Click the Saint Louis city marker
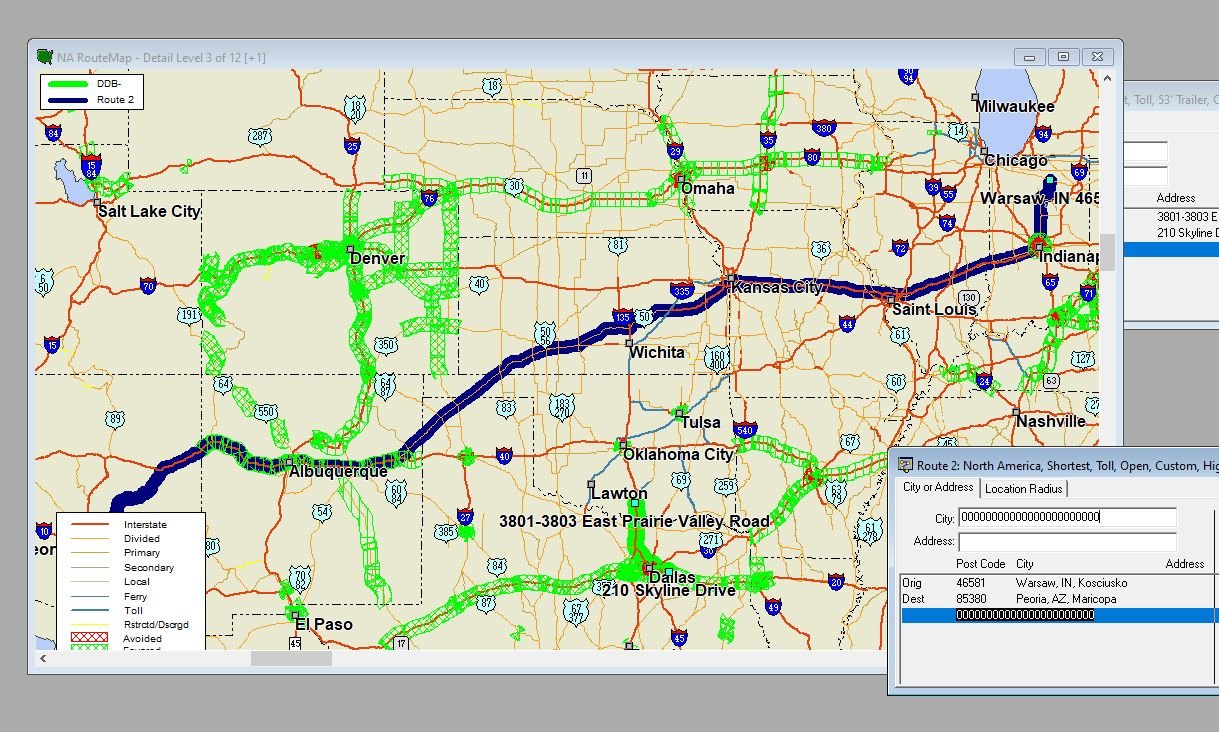This screenshot has height=732, width=1219. pos(891,298)
